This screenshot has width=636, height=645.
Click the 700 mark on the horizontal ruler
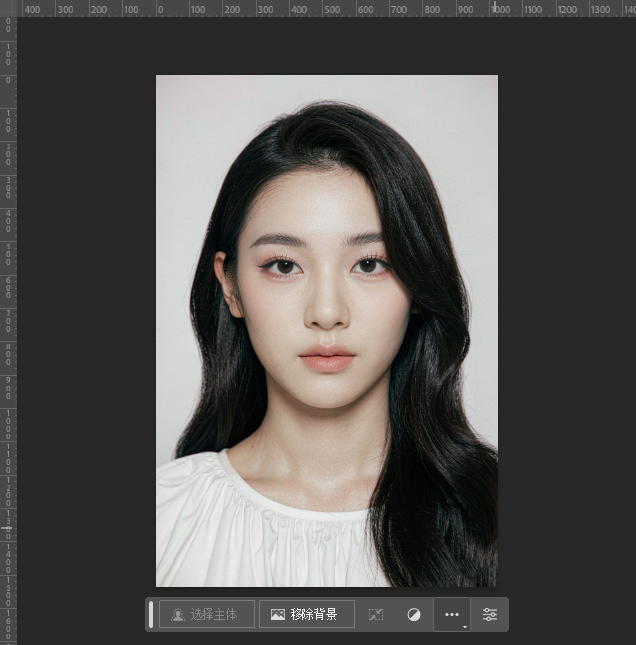(399, 9)
